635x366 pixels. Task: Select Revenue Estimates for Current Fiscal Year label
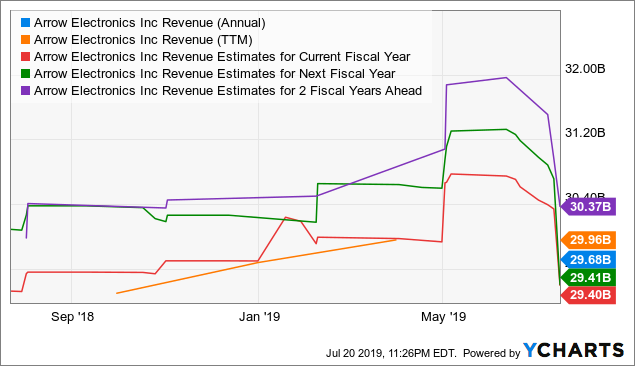[222, 57]
